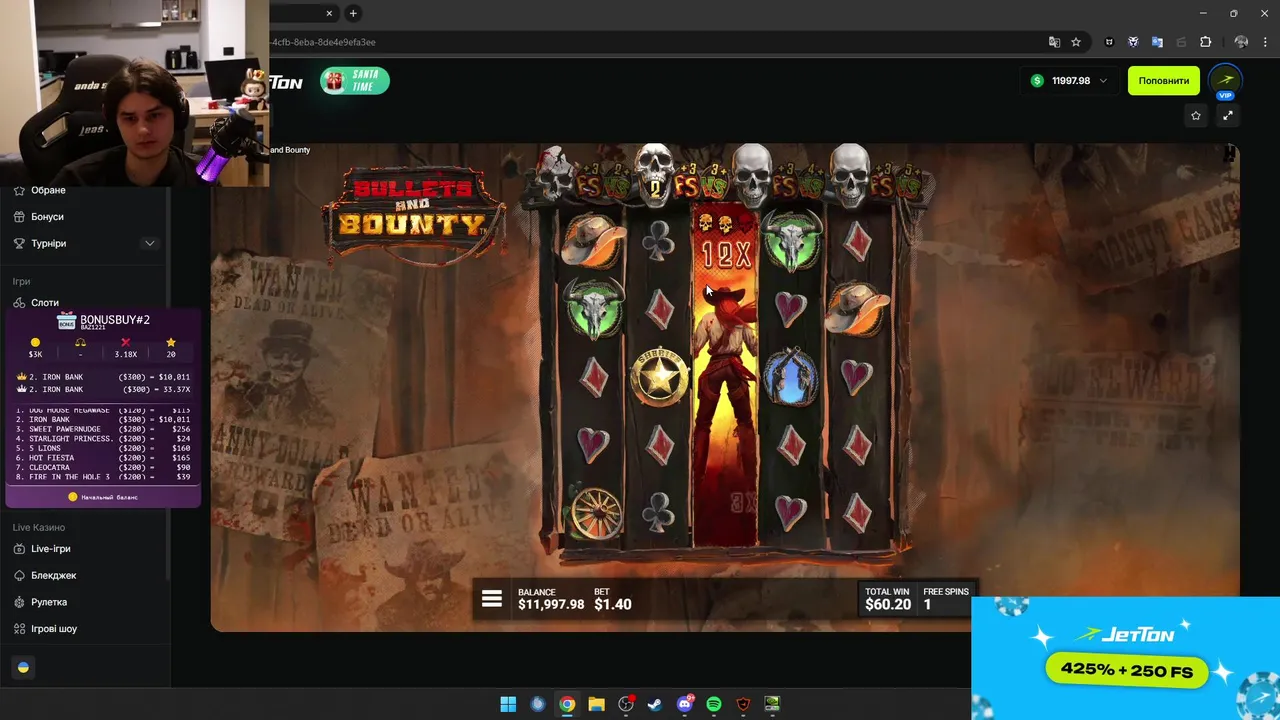Click the Поповнити deposit button
1280x720 pixels.
1164,81
